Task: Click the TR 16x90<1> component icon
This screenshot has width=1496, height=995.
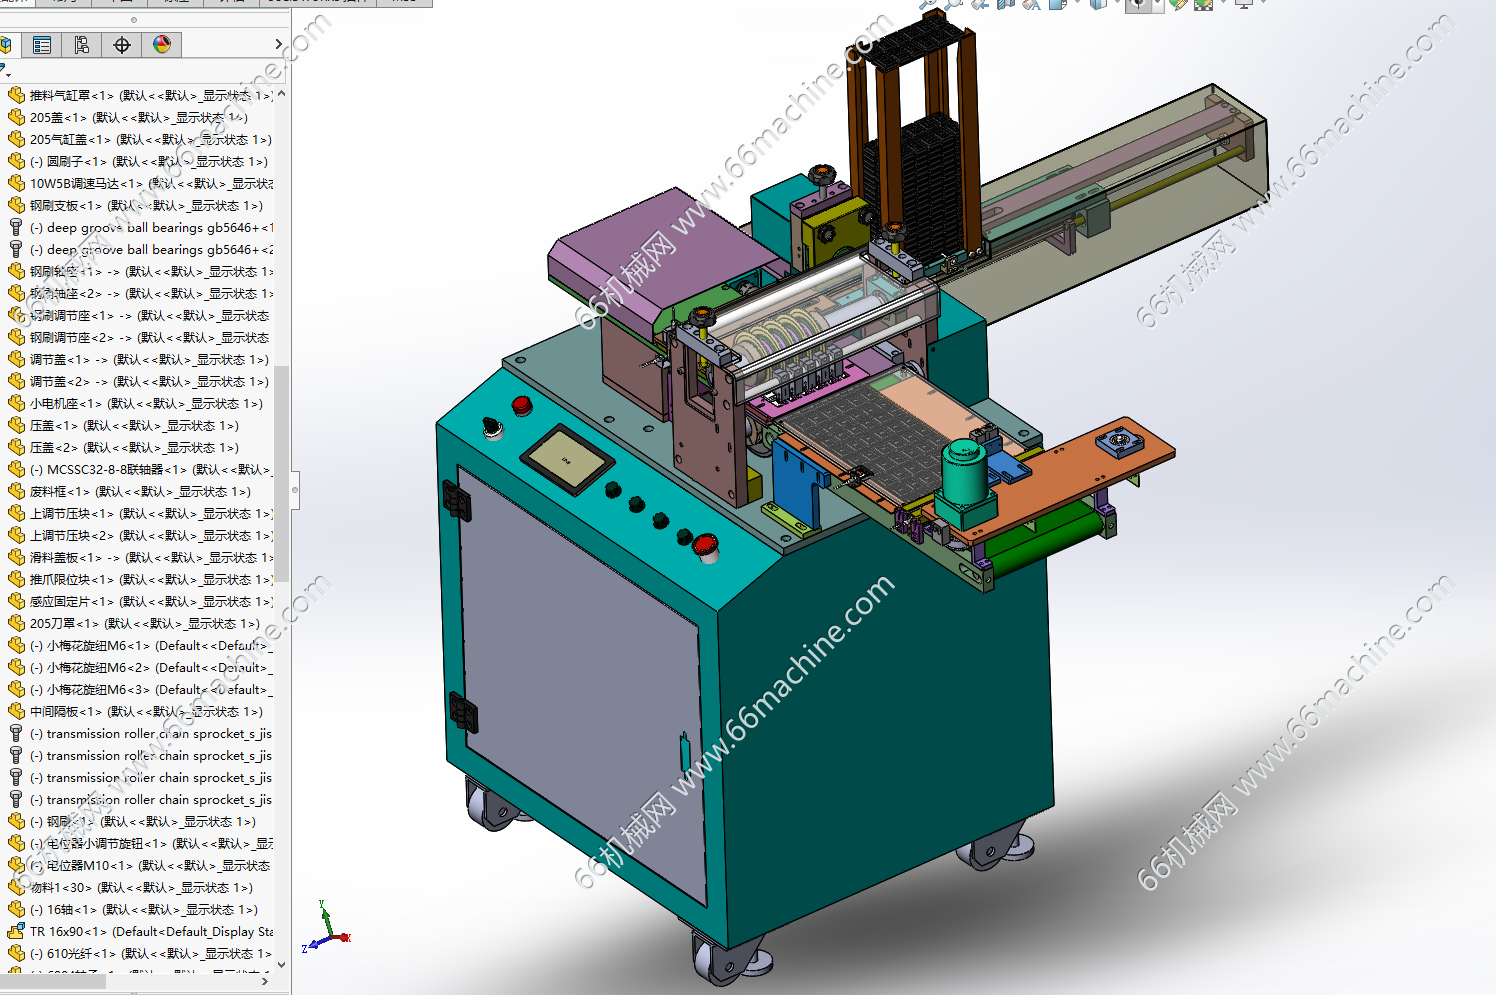Action: click(16, 932)
